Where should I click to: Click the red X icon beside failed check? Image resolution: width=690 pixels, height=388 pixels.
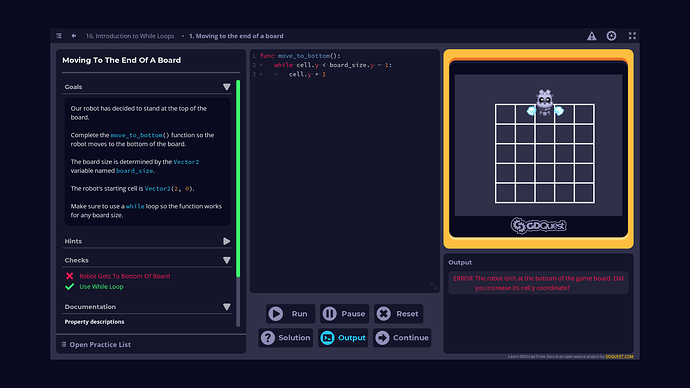(x=69, y=276)
